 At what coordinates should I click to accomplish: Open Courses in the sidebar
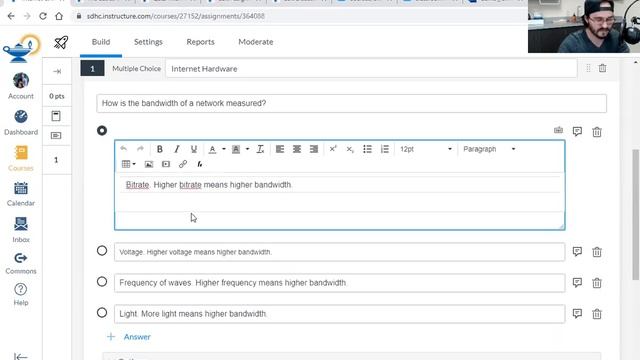(21, 158)
